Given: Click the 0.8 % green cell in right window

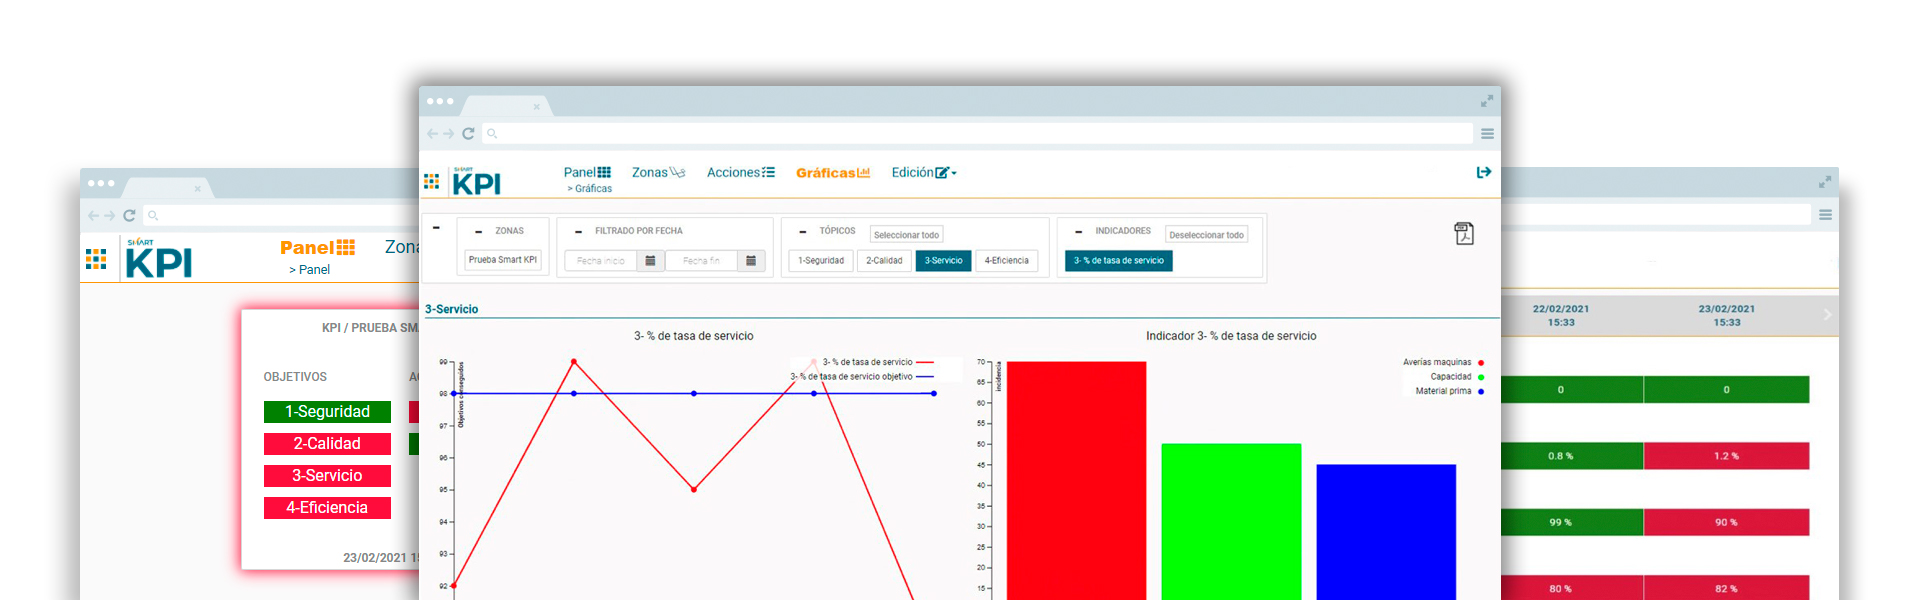Looking at the screenshot, I should (1572, 456).
